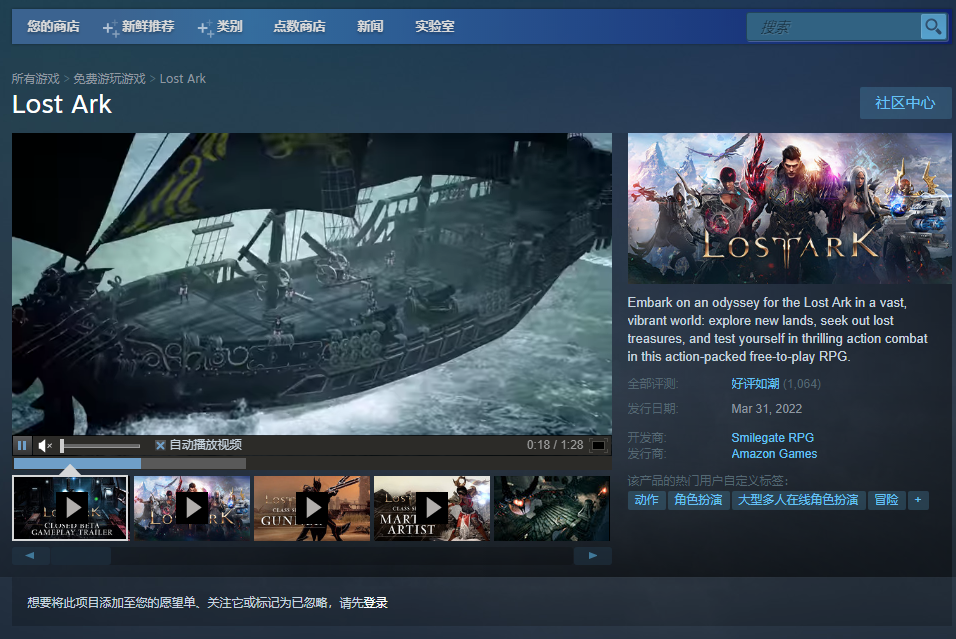956x639 pixels.
Task: Click the game description paragraph
Action: tap(777, 329)
